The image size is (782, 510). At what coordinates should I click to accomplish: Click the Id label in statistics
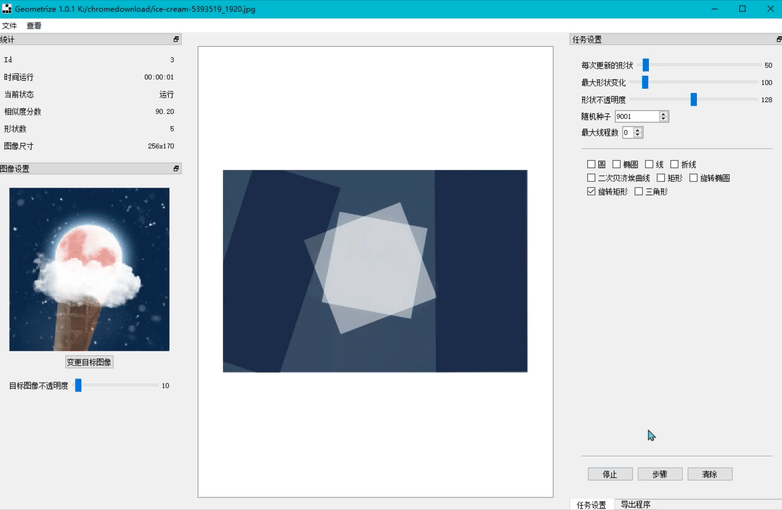coord(8,60)
